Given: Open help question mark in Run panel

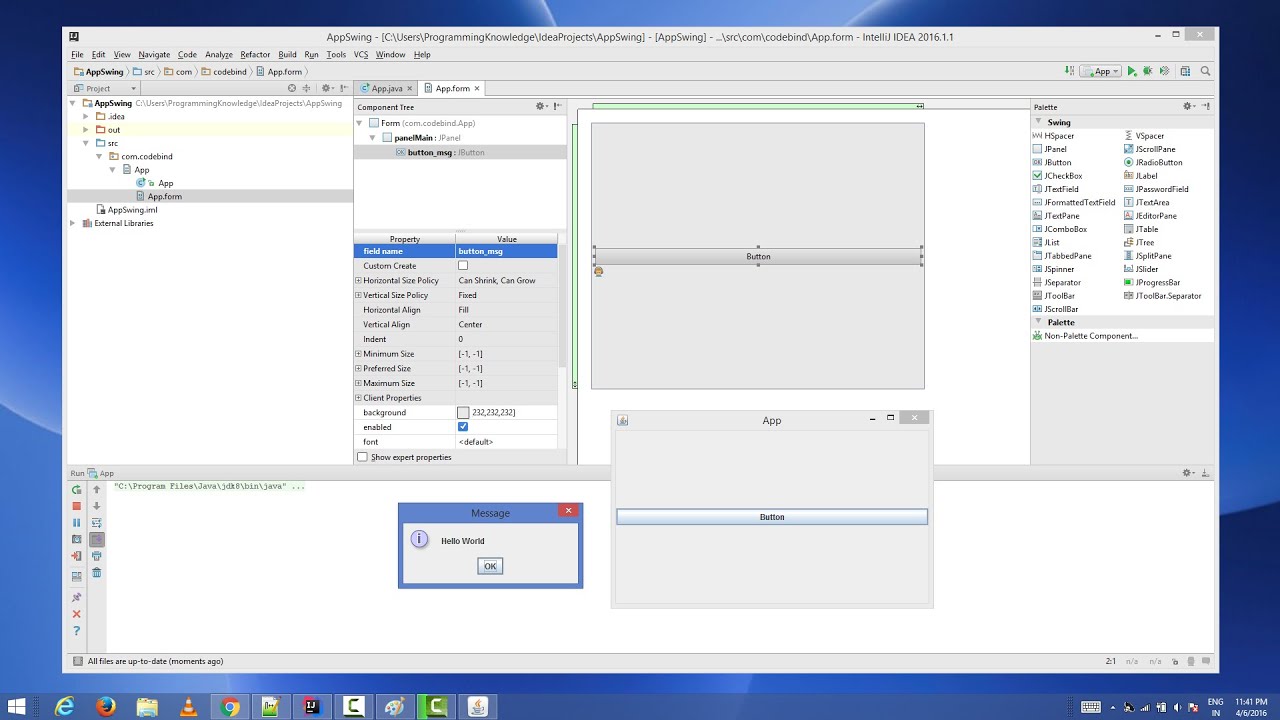Looking at the screenshot, I should [x=76, y=631].
